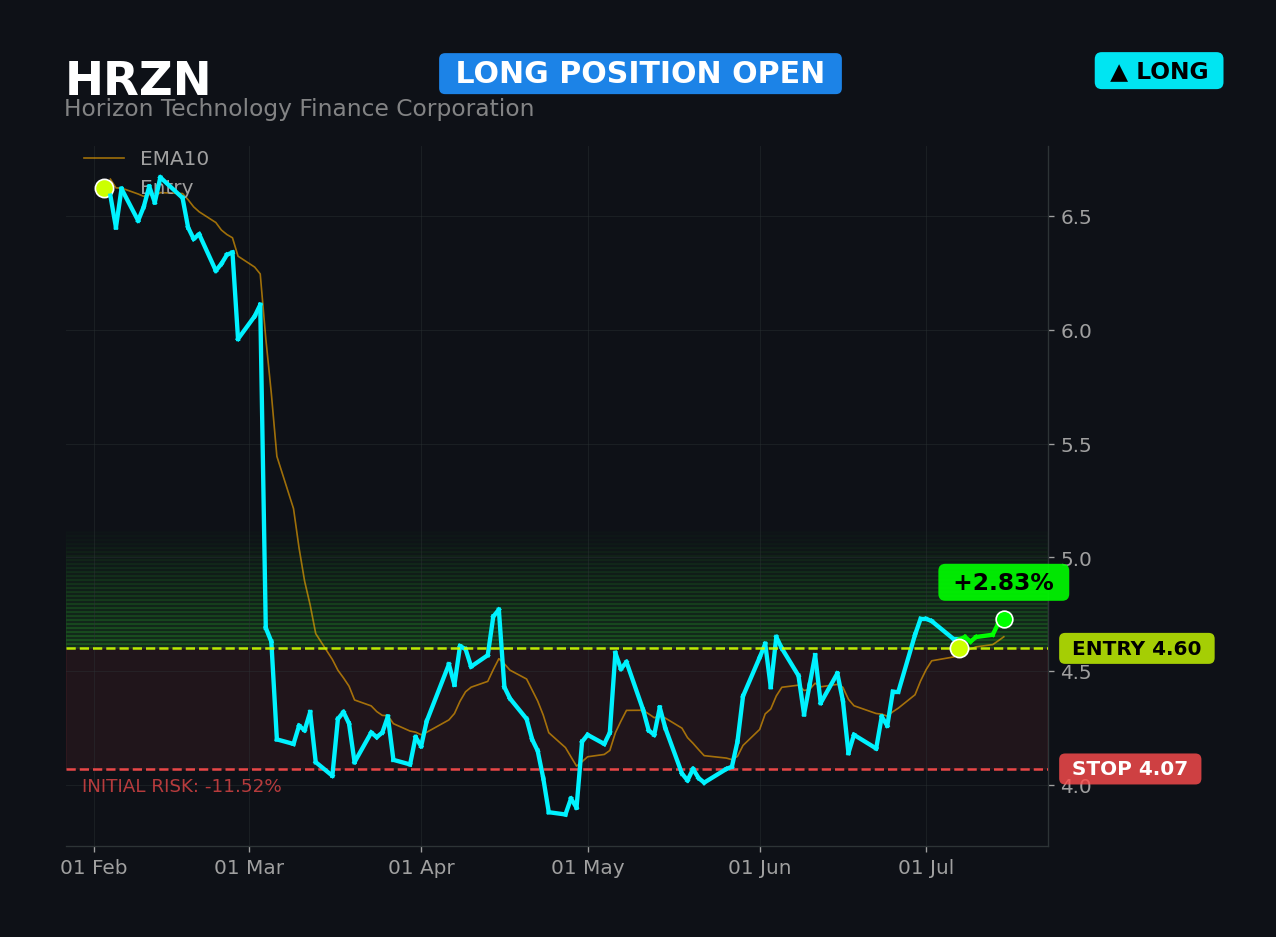Click the ENTRY 4.60 price tag
The height and width of the screenshot is (937, 1276).
(1137, 649)
